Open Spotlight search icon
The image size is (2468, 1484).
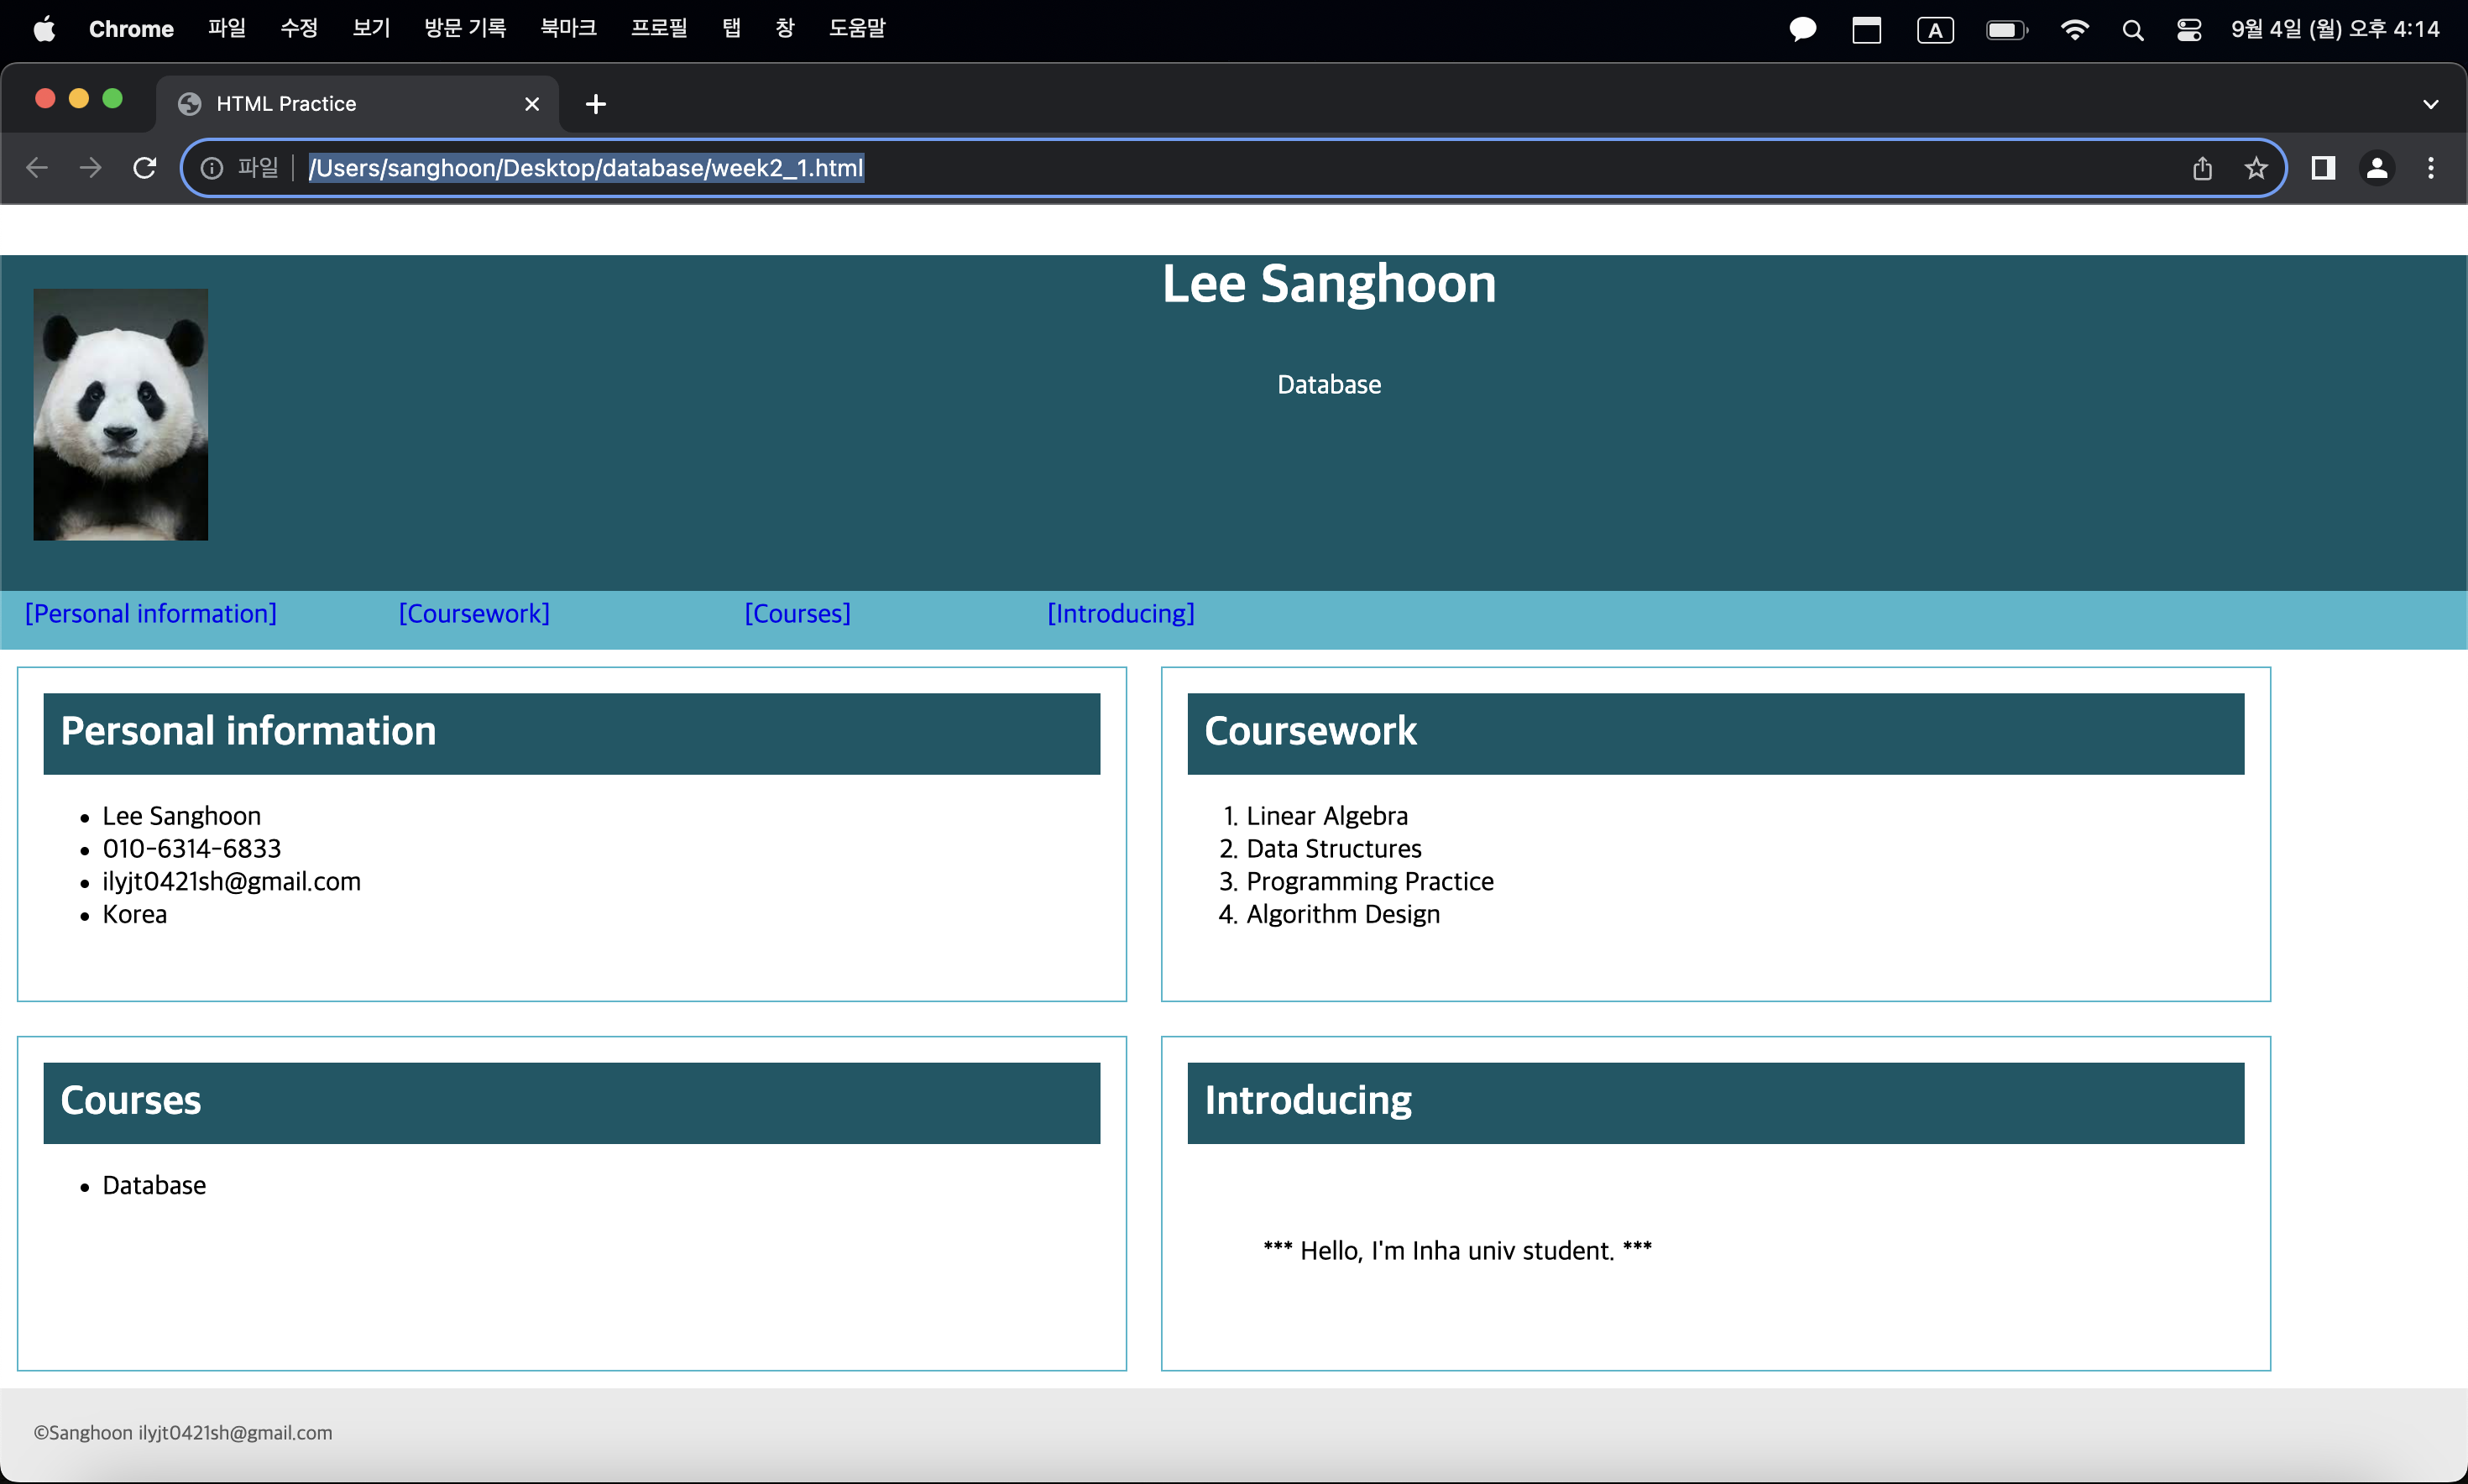[x=2133, y=30]
